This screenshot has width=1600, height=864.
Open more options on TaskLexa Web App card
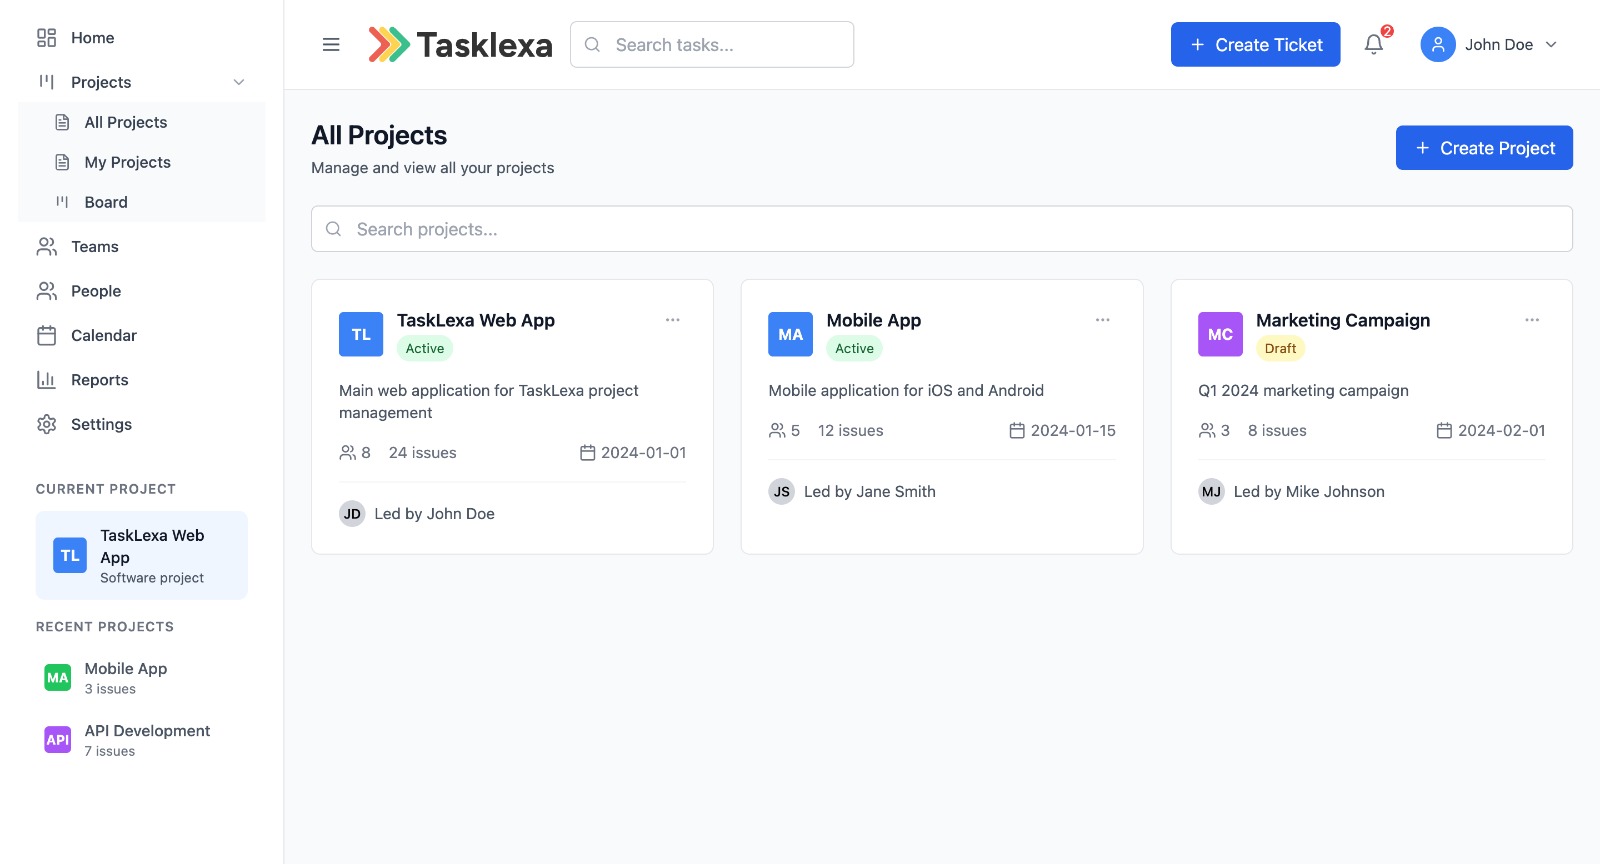tap(673, 320)
